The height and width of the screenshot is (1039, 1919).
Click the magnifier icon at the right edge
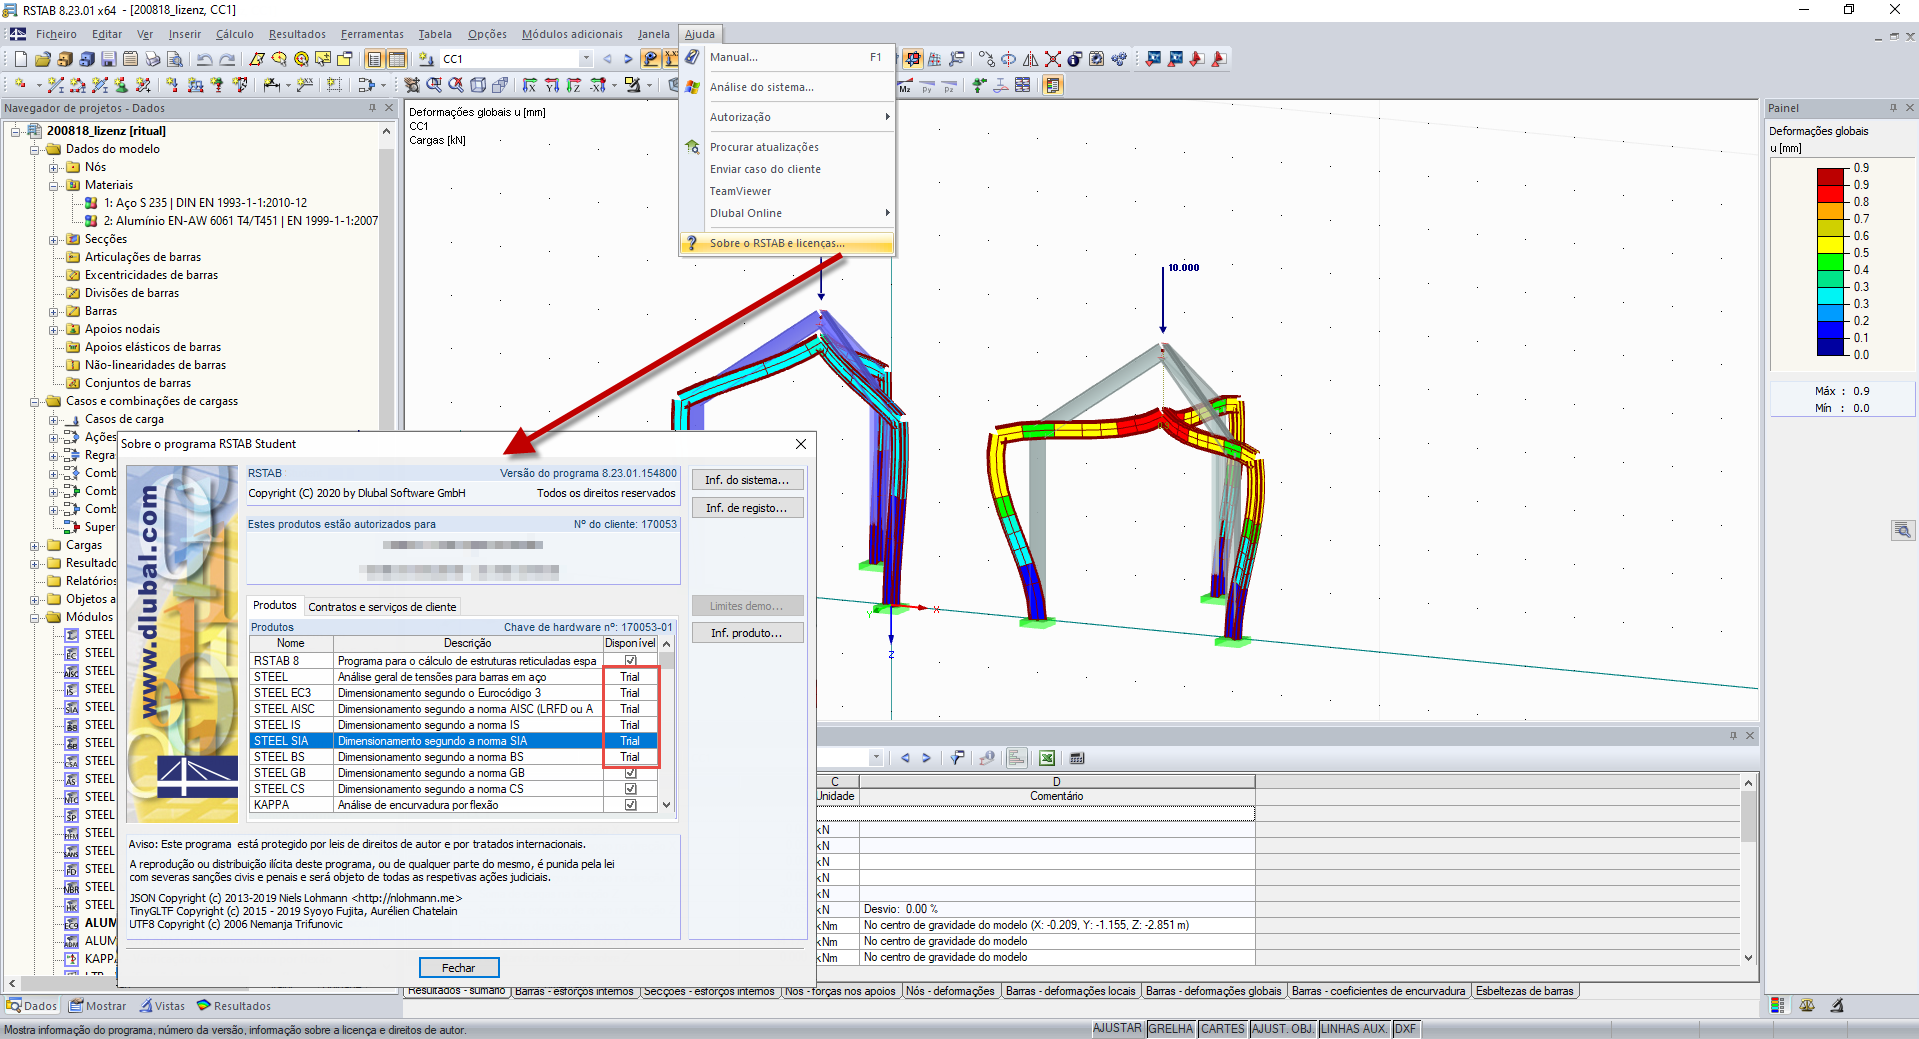click(x=1902, y=530)
